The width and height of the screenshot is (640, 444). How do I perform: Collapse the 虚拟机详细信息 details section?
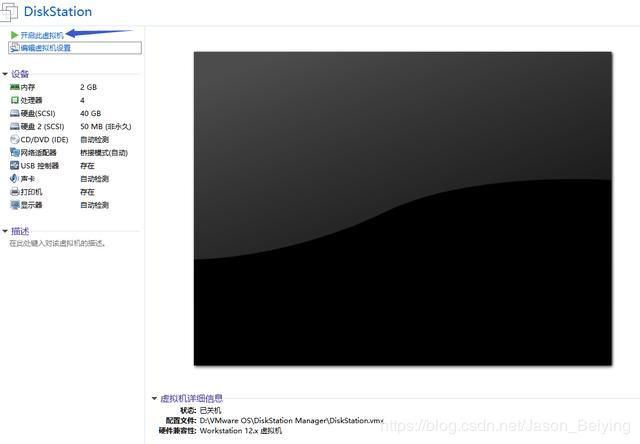(x=154, y=399)
